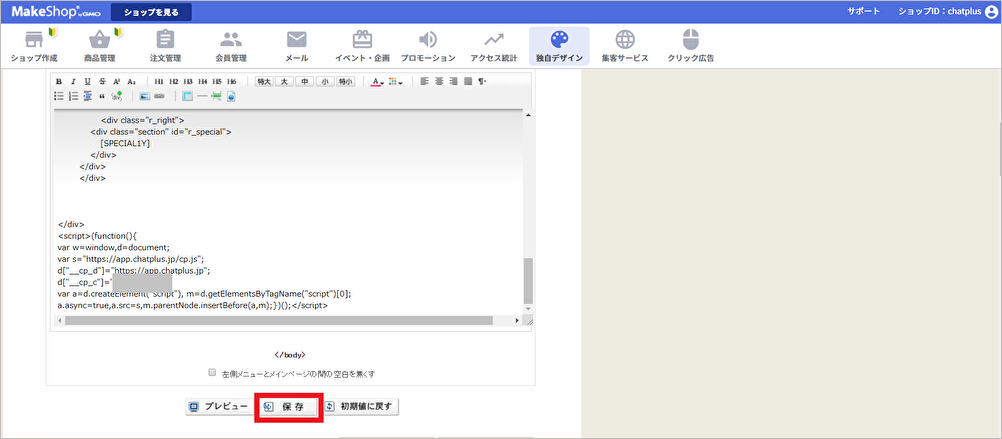Viewport: 1002px width, 439px height.
Task: Insert H2 heading tag
Action: (x=173, y=82)
